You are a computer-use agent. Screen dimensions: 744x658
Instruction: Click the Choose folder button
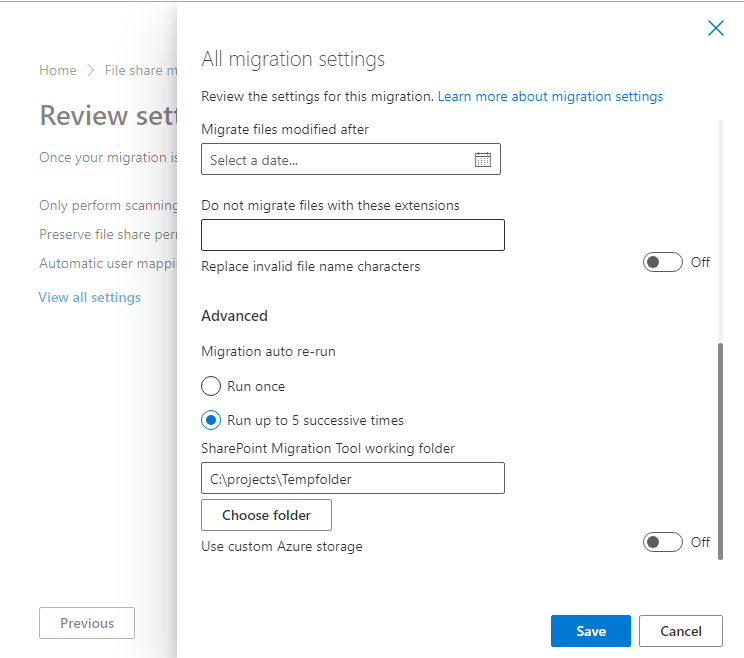[x=266, y=515]
